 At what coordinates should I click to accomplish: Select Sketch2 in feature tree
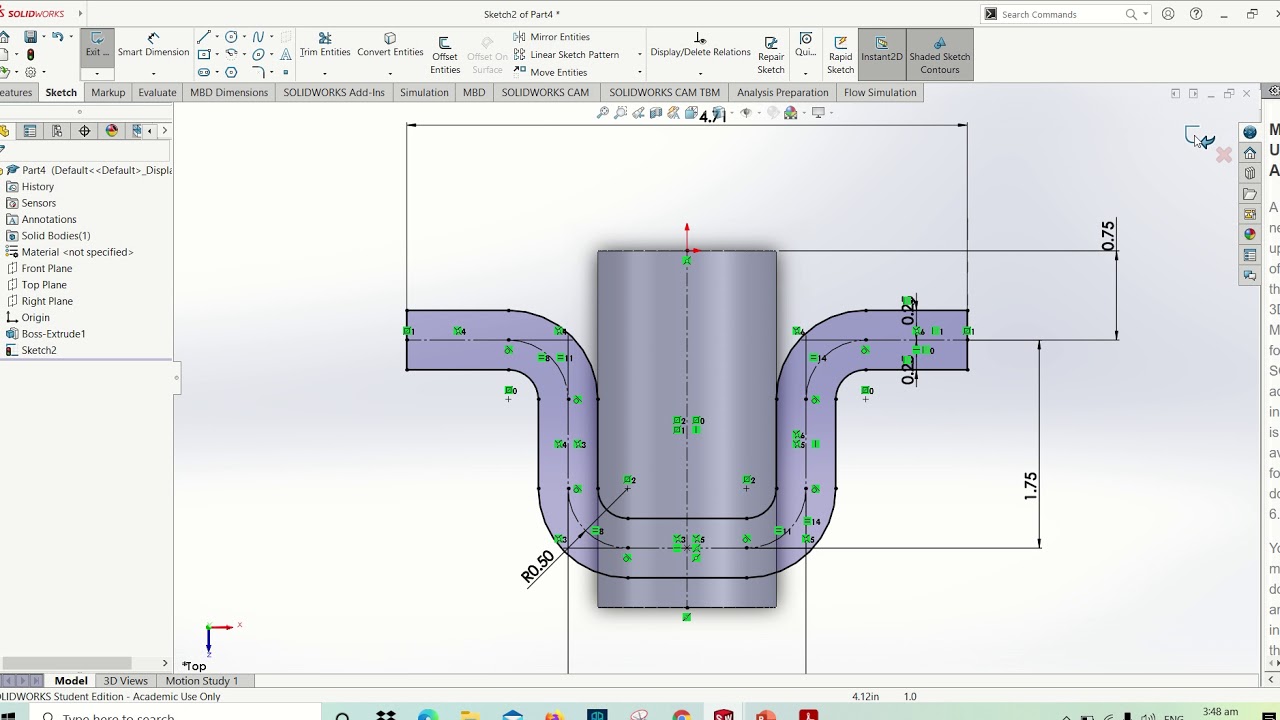[31, 350]
